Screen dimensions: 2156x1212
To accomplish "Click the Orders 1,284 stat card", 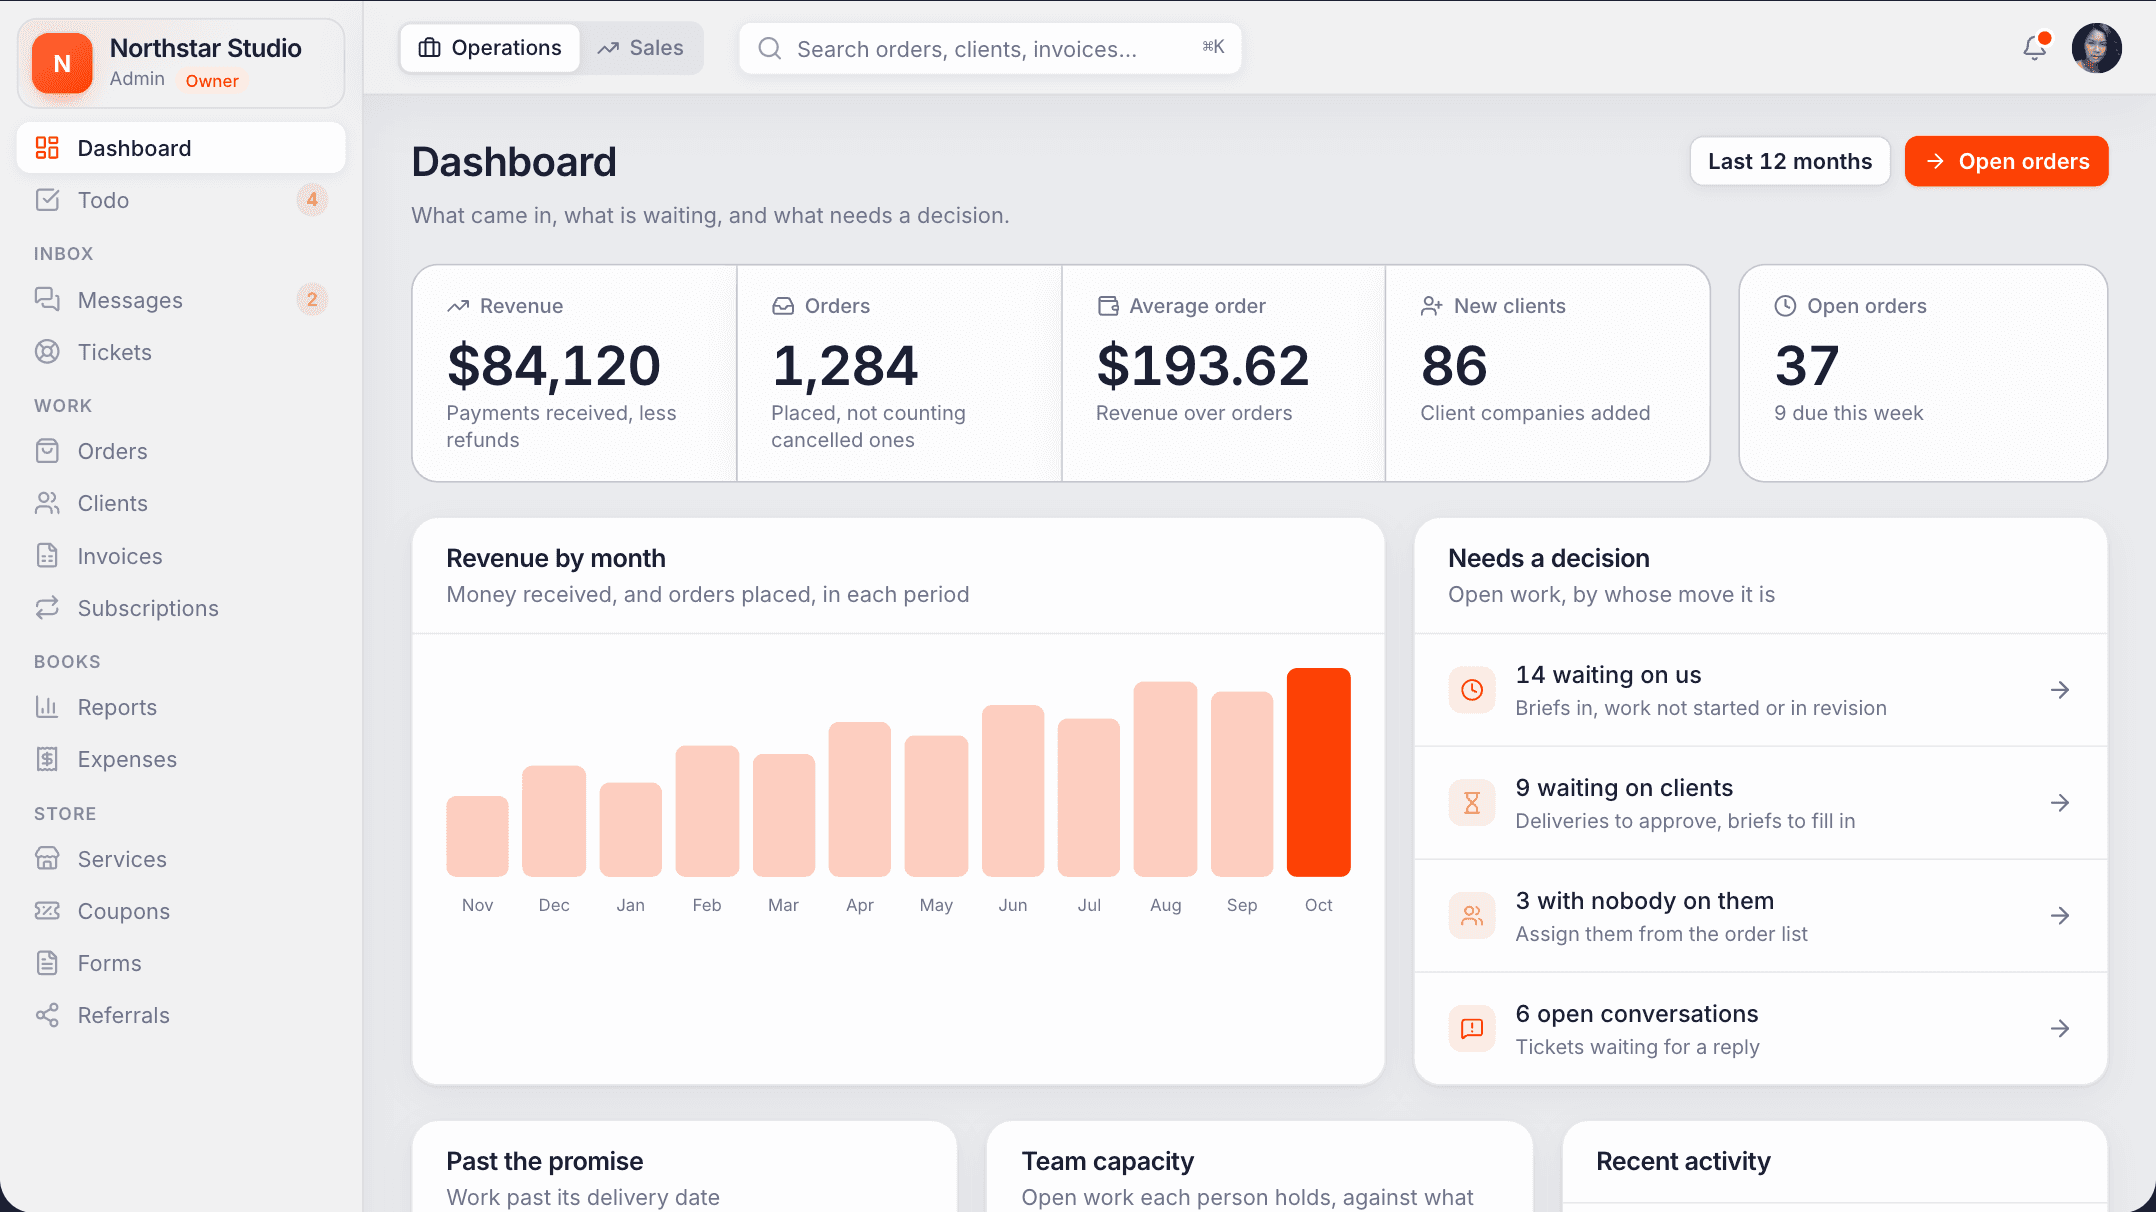I will point(899,373).
